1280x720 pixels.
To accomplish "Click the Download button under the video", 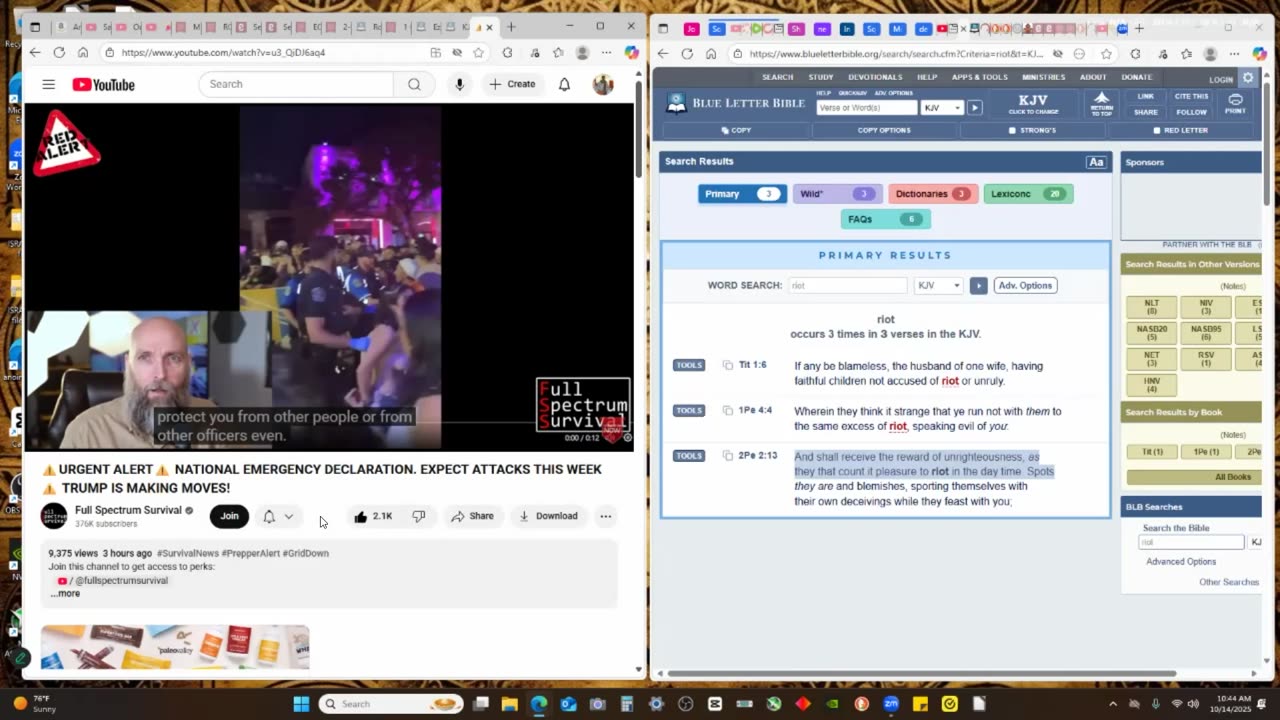I will coord(547,516).
